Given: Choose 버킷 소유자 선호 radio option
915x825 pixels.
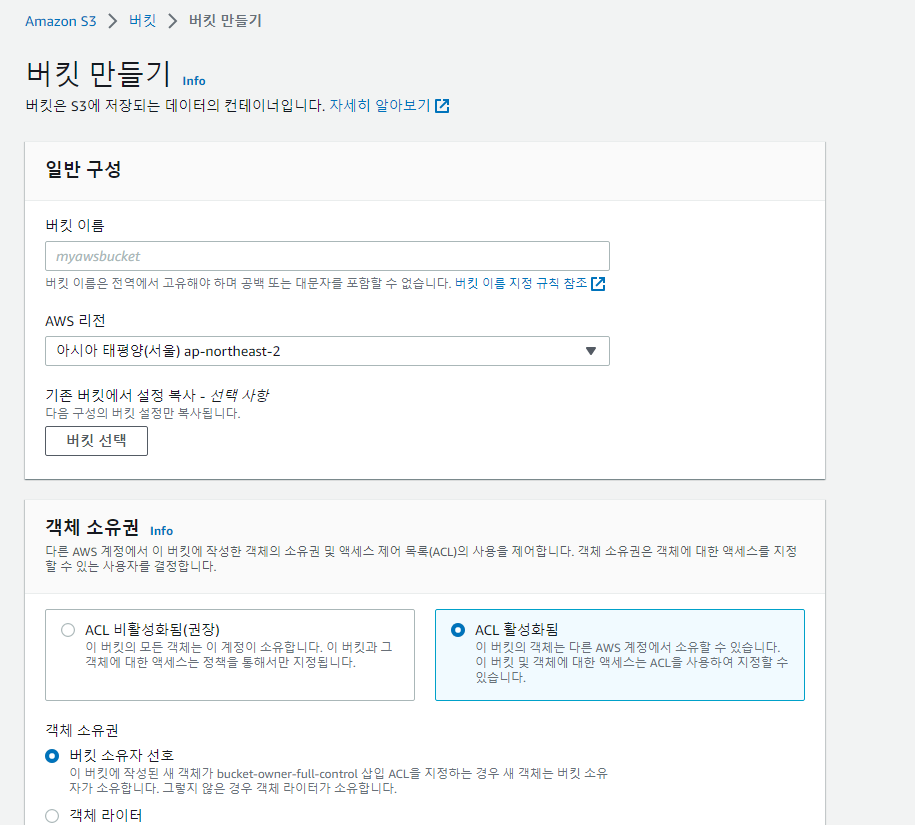Looking at the screenshot, I should click(52, 756).
